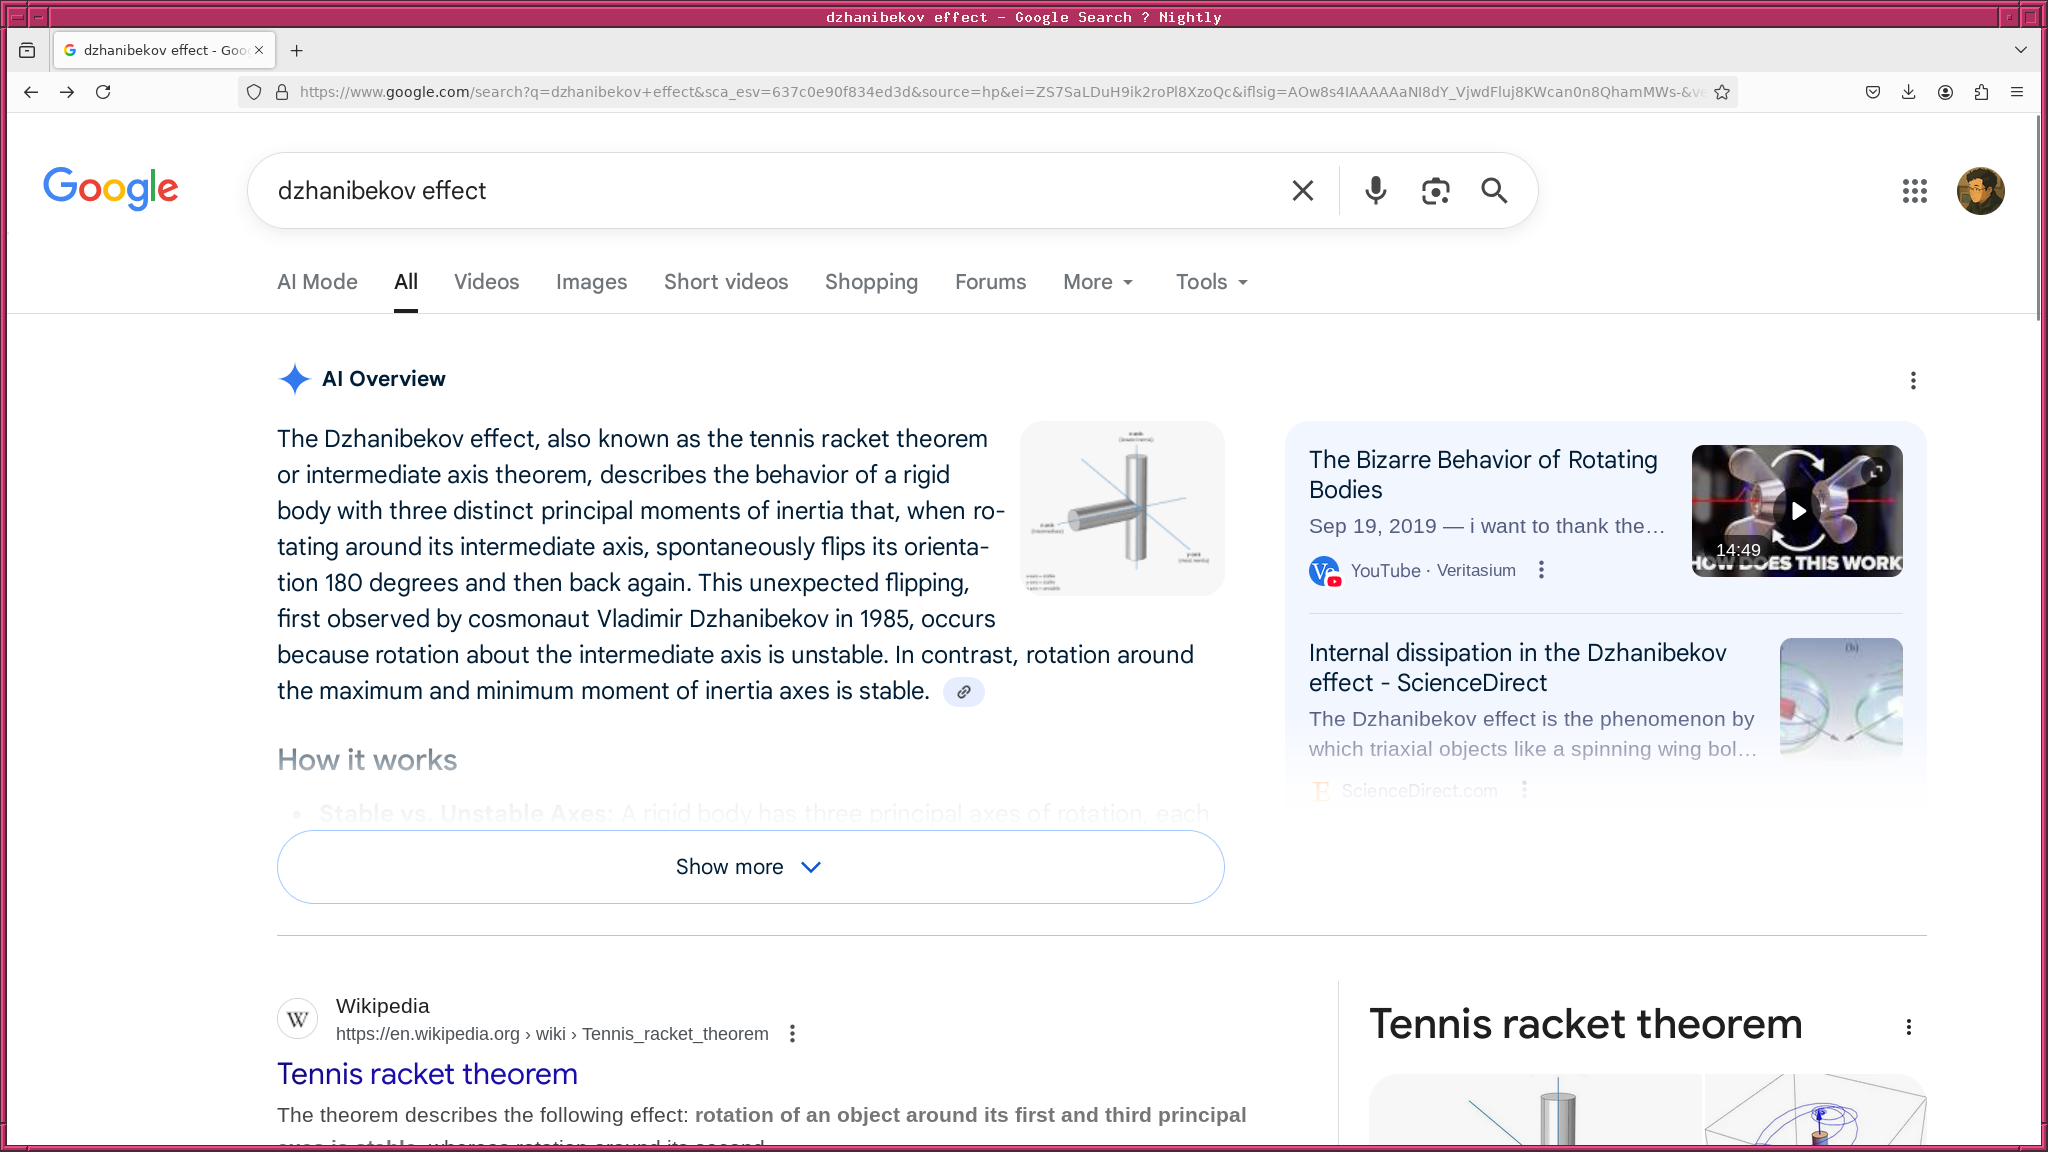The height and width of the screenshot is (1152, 2048).
Task: Open AI Overview three-dot options menu
Action: (1913, 380)
